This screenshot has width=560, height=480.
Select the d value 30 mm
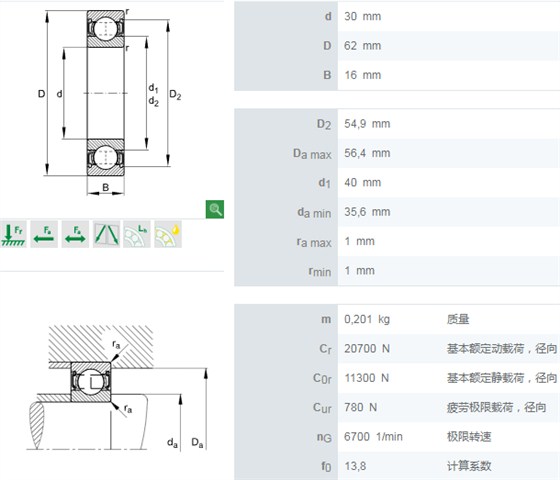(362, 16)
